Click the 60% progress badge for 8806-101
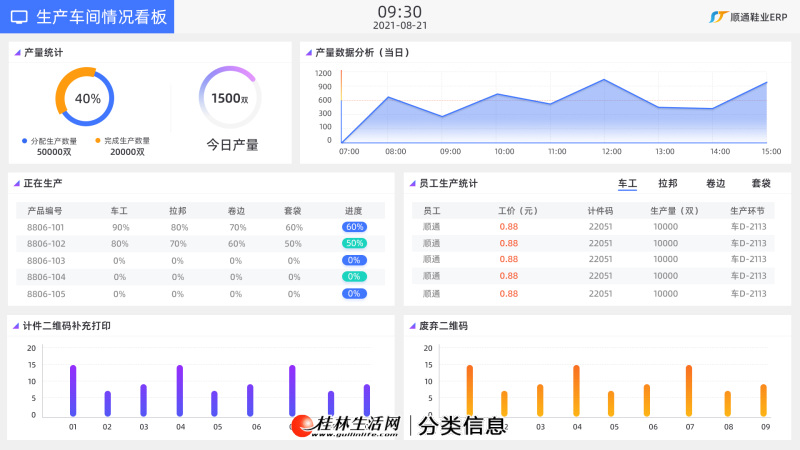The image size is (800, 450). [x=355, y=227]
